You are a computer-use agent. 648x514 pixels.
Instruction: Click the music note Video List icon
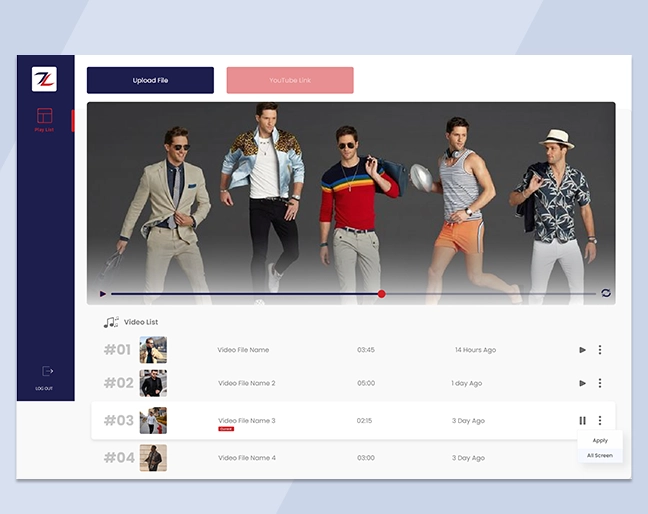click(110, 322)
